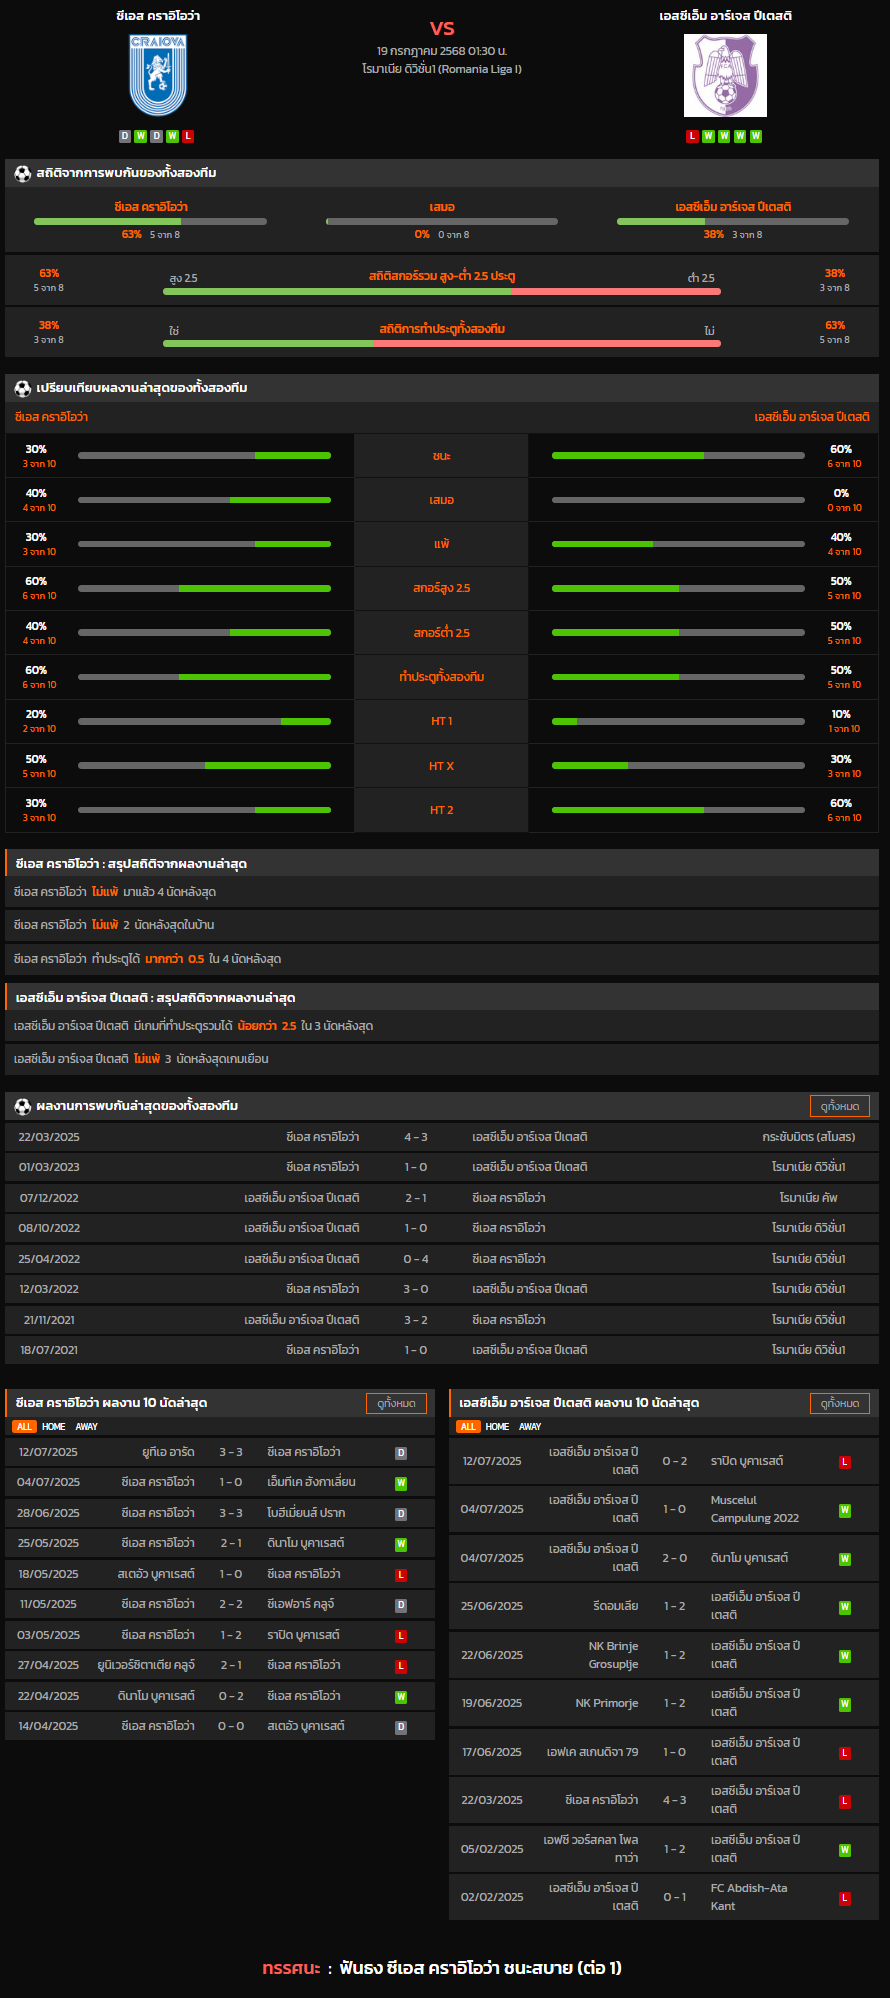
Task: Click the W result badge in the 22/04/2025 Craiova row
Action: coord(401,1697)
